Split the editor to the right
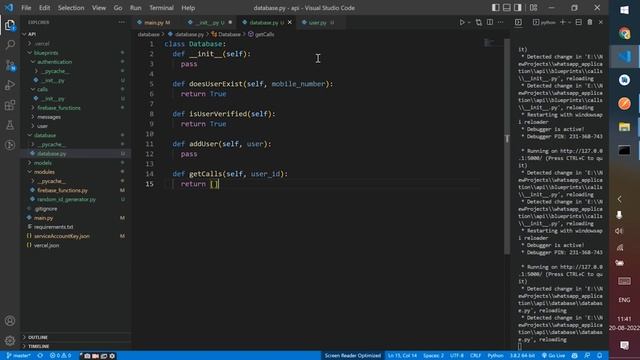Viewport: 640px width, 360px height. pyautogui.click(x=490, y=22)
